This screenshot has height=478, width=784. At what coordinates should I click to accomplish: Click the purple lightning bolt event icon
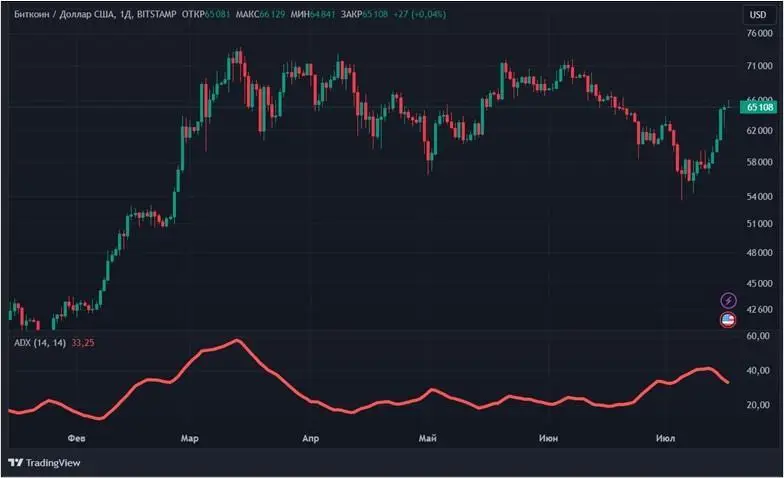click(728, 300)
